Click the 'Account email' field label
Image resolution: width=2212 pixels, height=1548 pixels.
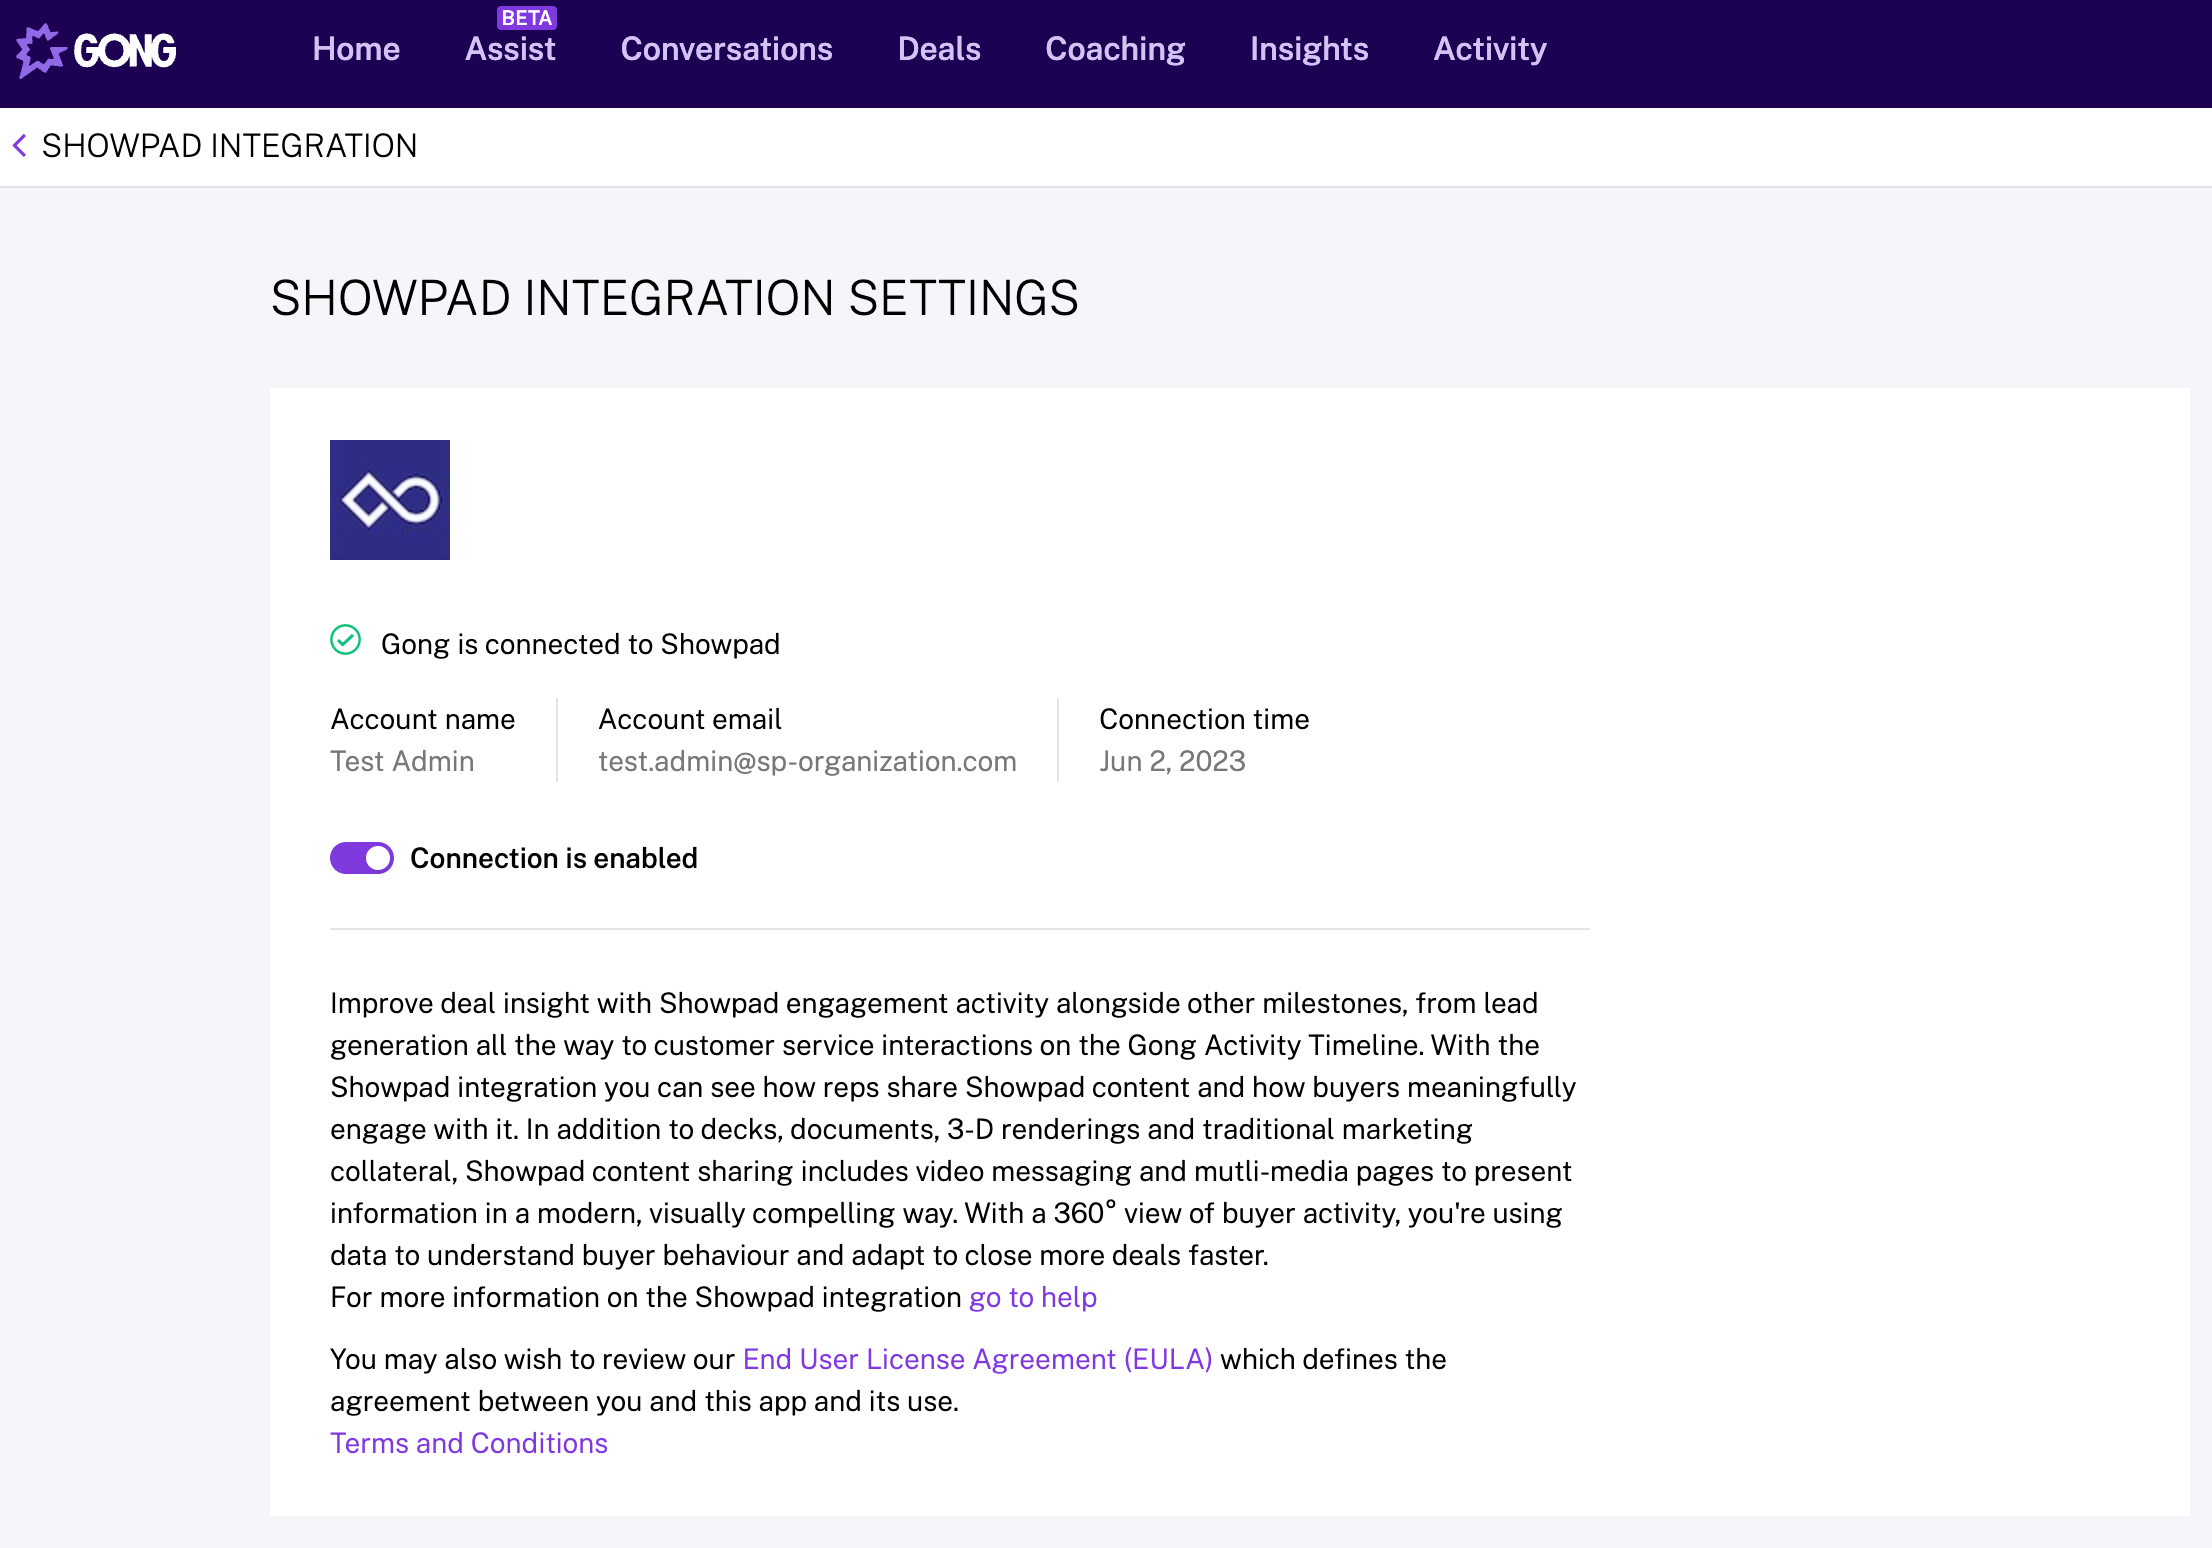point(690,719)
